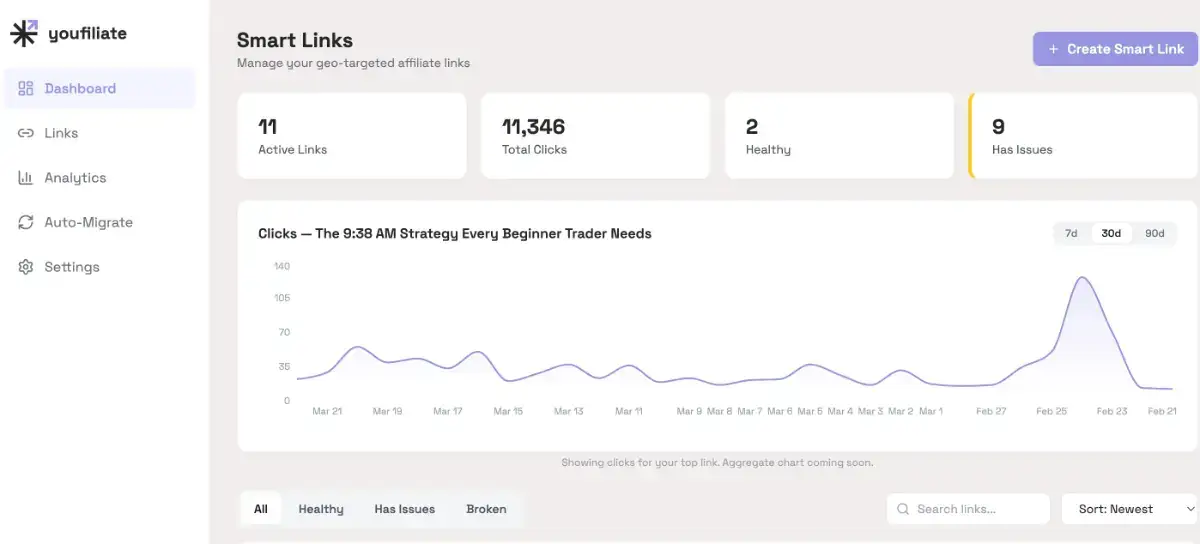
Task: Select the 30d chart range
Action: click(x=1111, y=233)
